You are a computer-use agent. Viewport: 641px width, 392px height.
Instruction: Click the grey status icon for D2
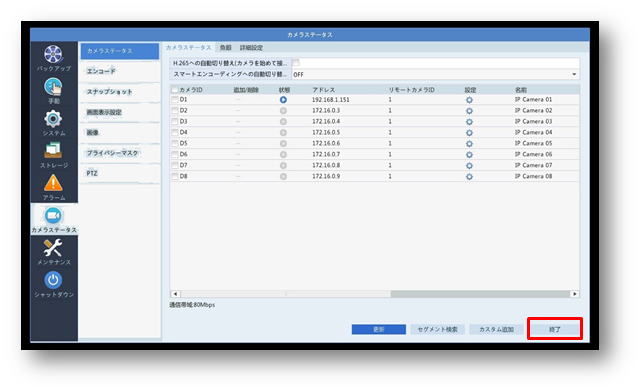point(283,111)
